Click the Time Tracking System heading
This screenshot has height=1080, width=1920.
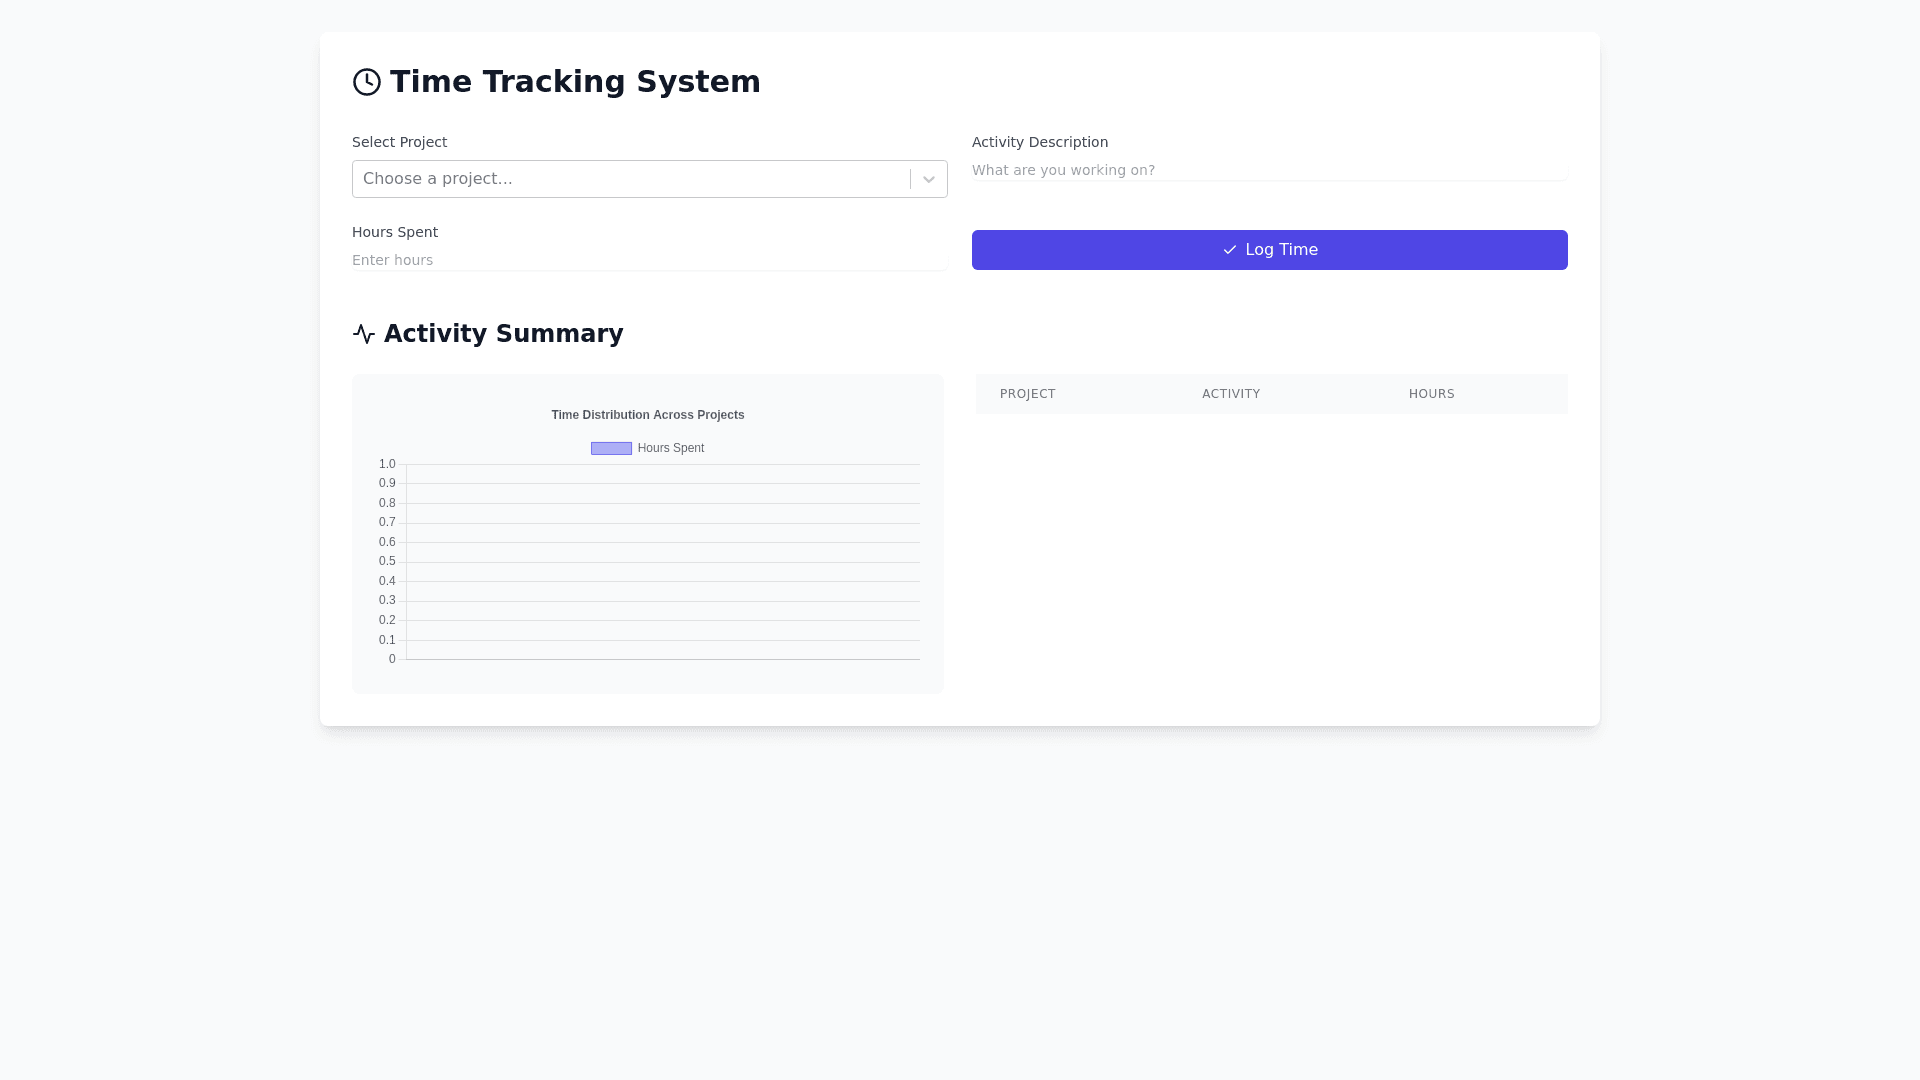coord(575,82)
